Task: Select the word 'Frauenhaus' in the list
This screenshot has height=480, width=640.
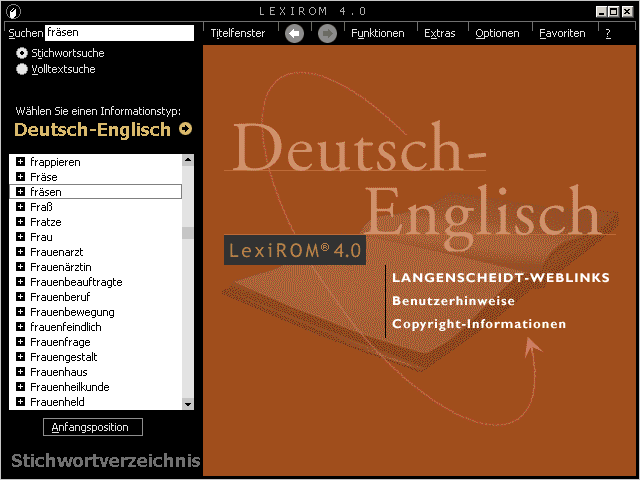Action: pos(59,372)
